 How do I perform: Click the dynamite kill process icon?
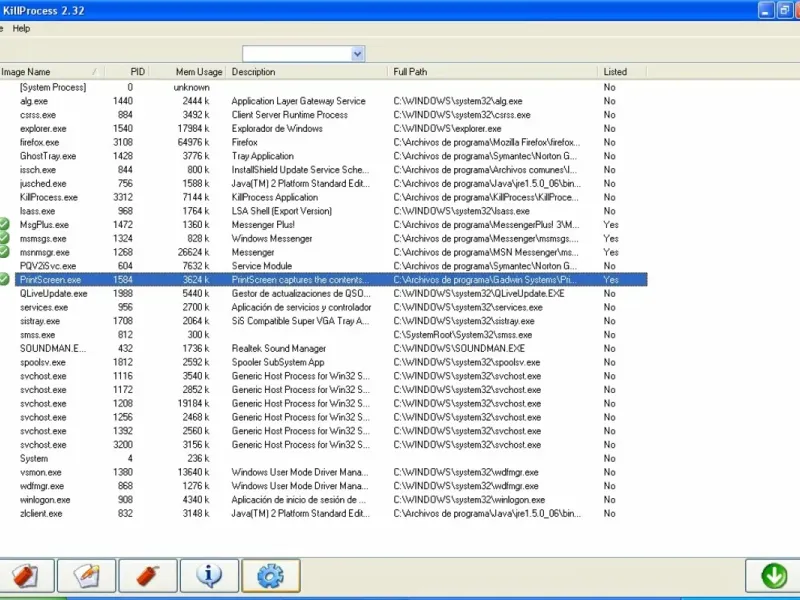pyautogui.click(x=148, y=576)
